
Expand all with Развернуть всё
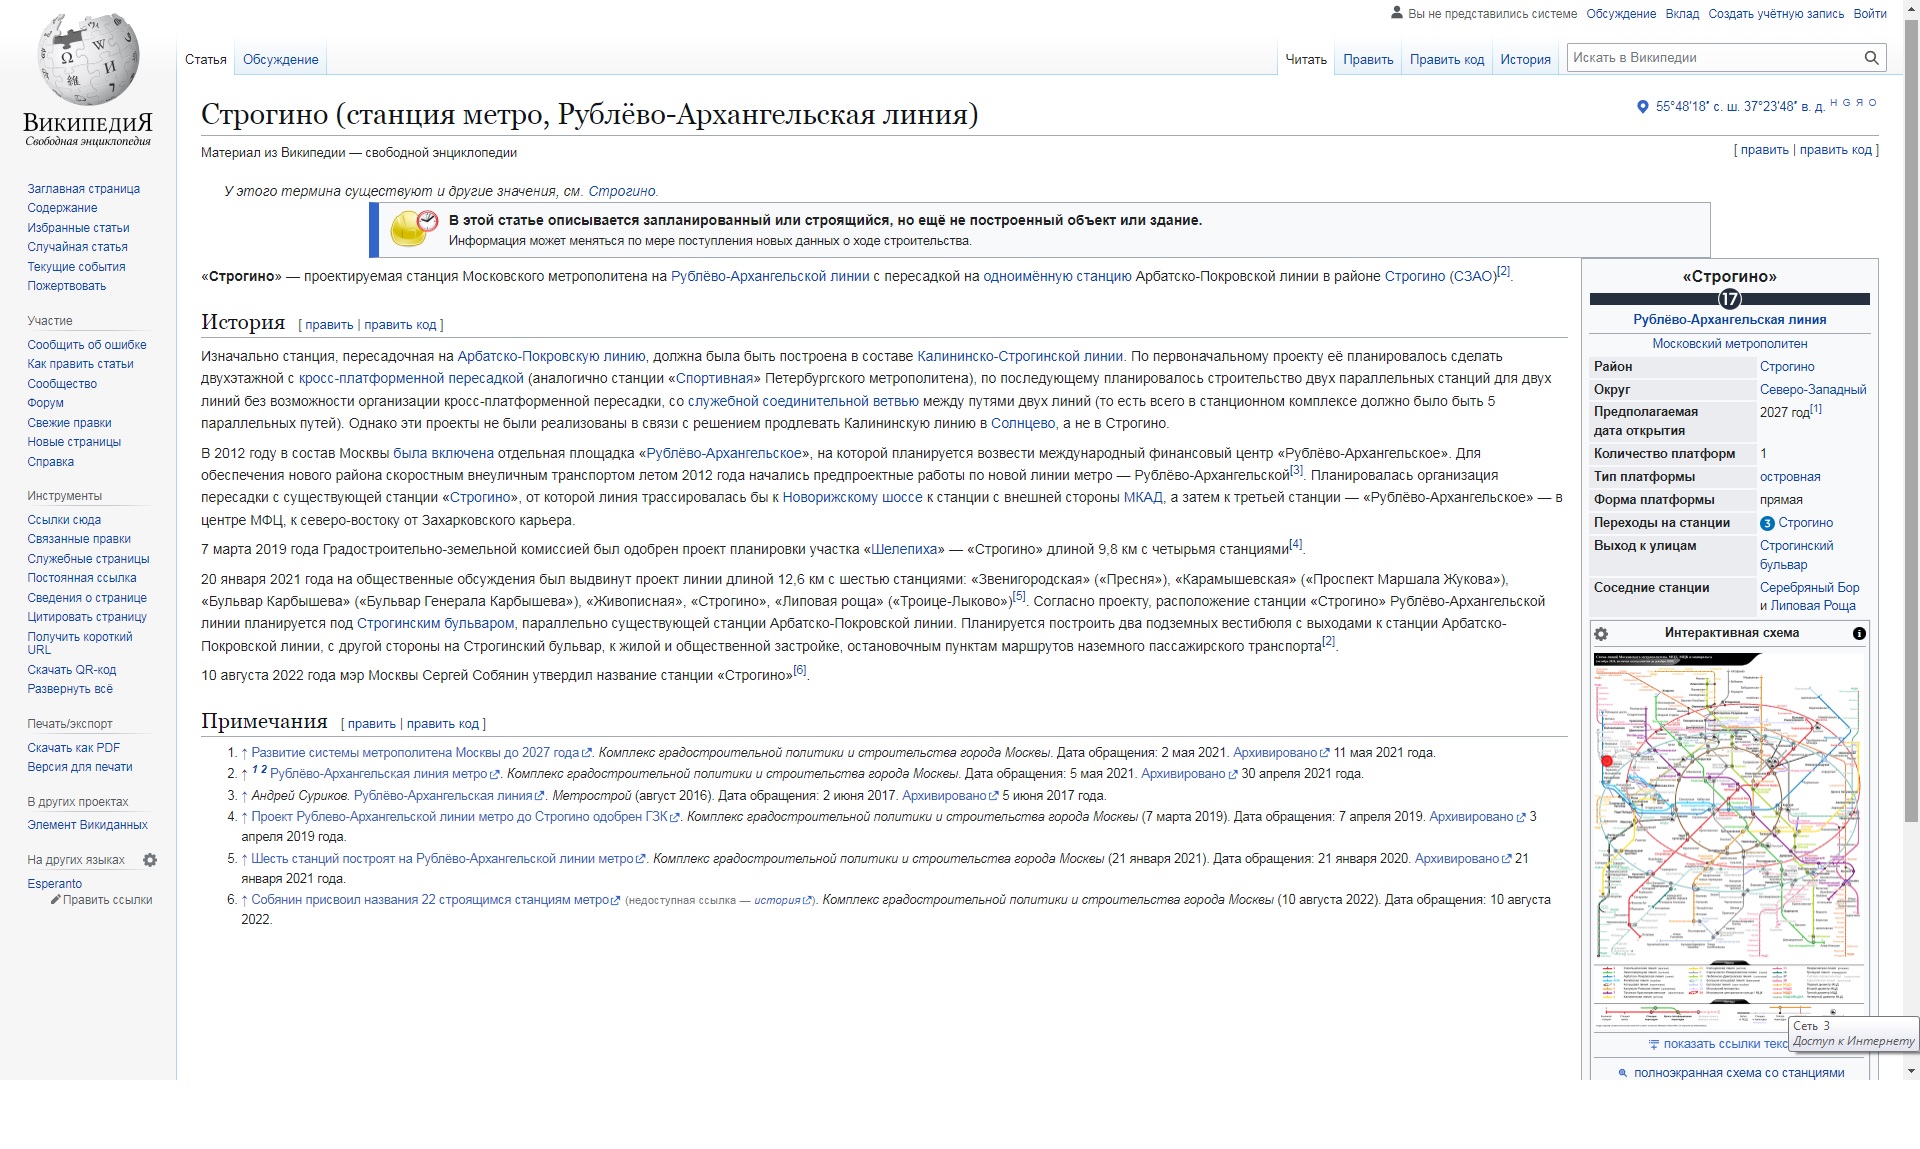[x=70, y=689]
